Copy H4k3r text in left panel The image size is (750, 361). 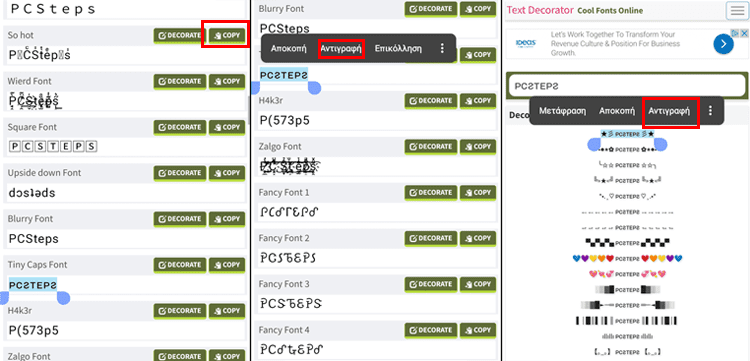[227, 311]
